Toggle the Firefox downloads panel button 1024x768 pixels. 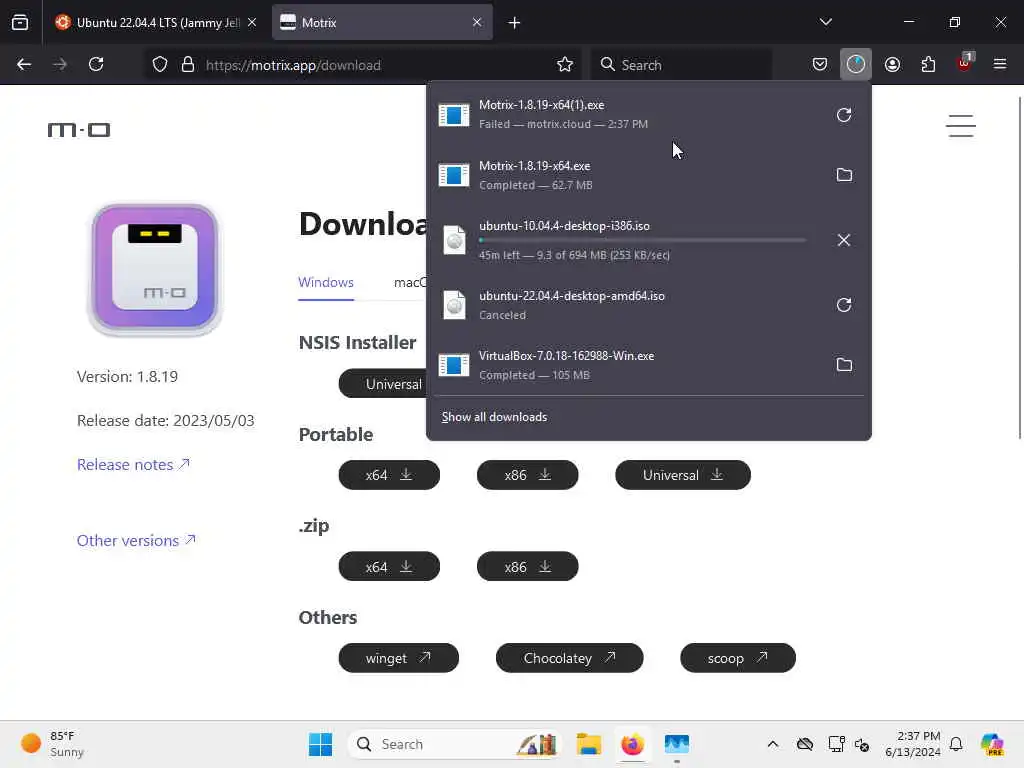point(856,64)
